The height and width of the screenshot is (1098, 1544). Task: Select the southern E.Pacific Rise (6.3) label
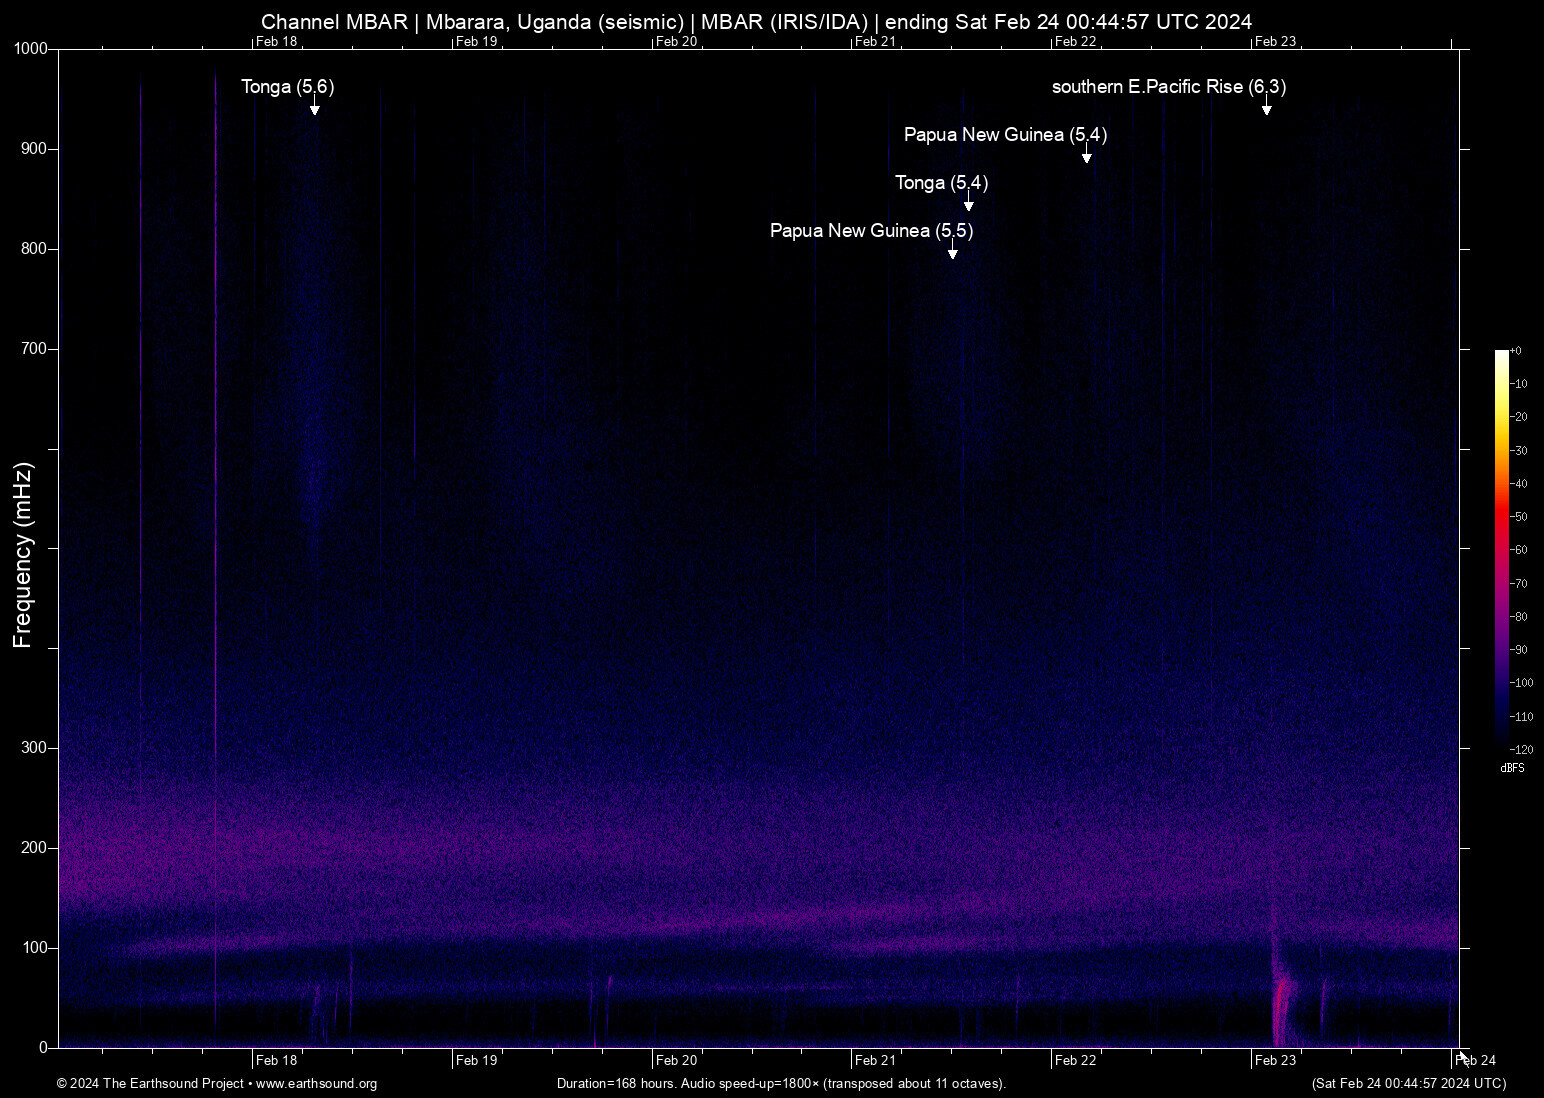click(x=1168, y=87)
